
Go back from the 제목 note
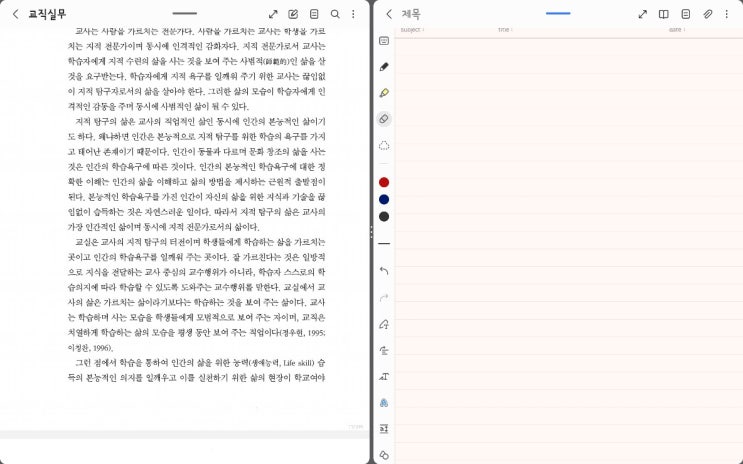[x=389, y=14]
